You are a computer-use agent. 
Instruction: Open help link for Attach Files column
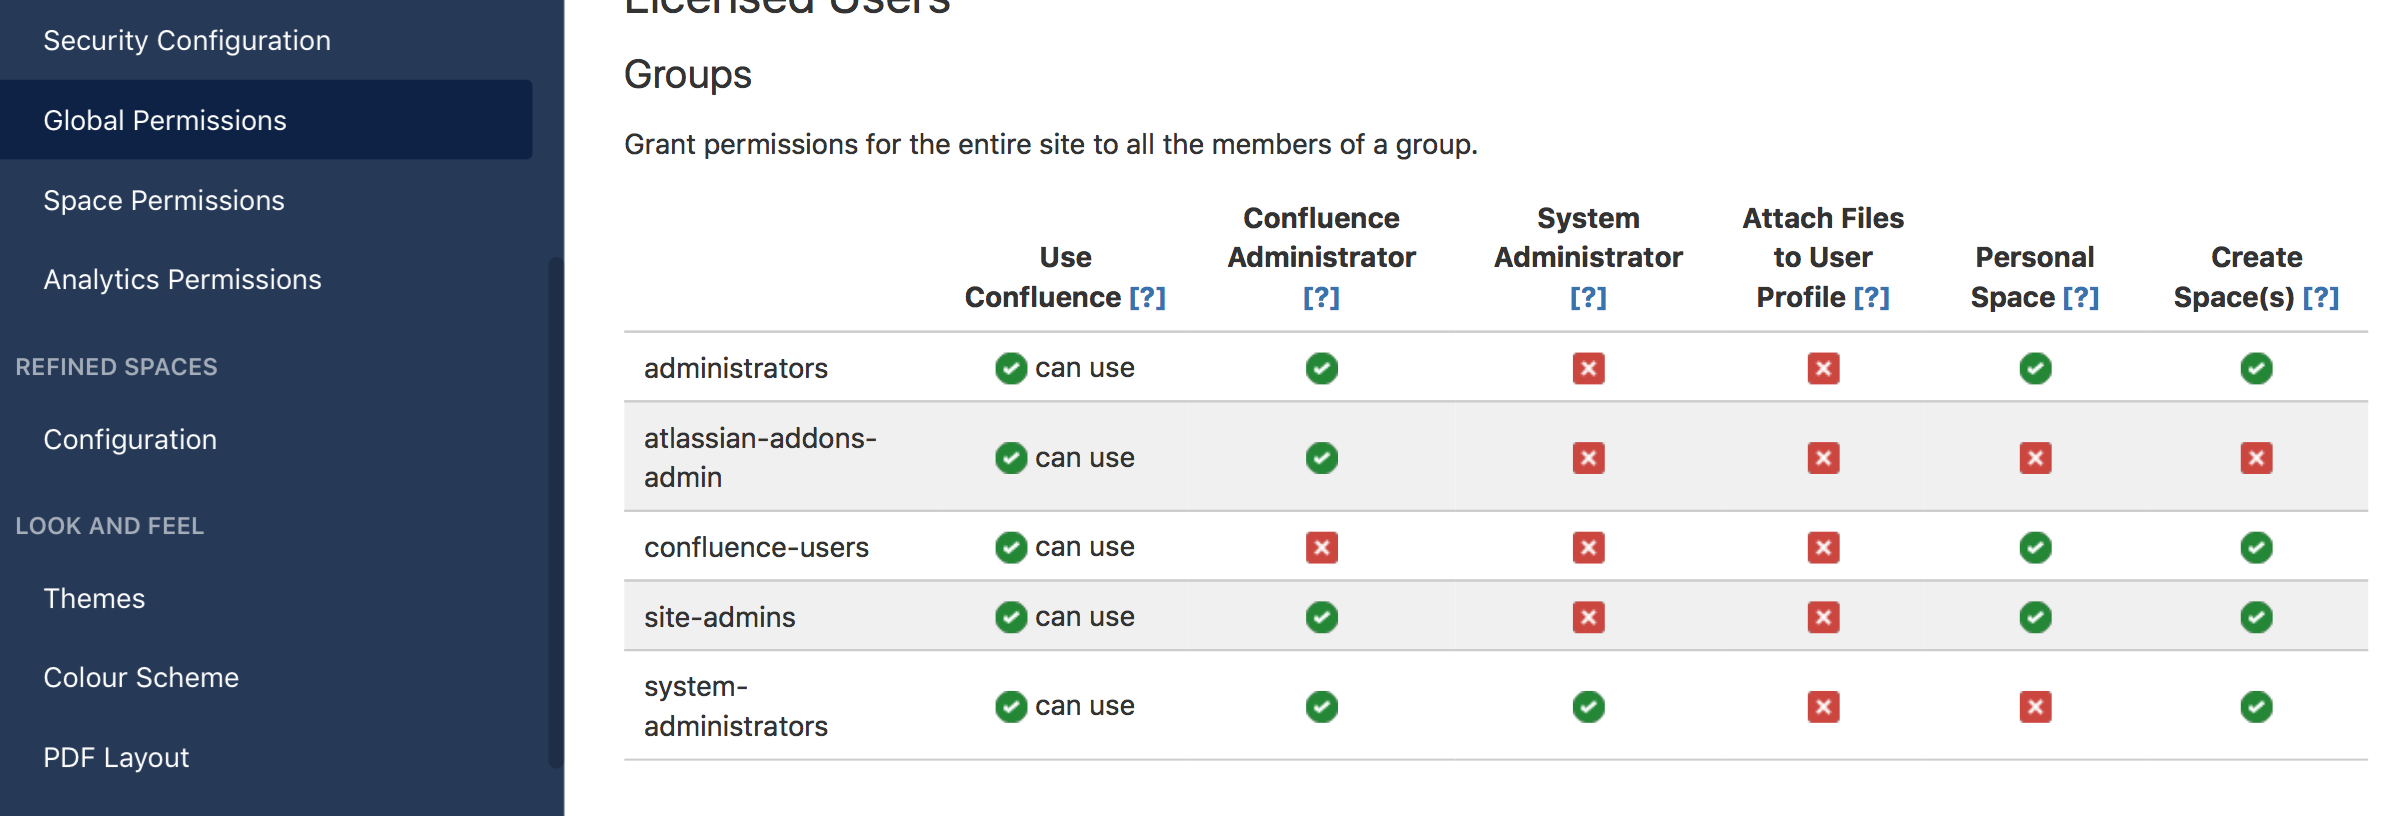pos(1871,297)
